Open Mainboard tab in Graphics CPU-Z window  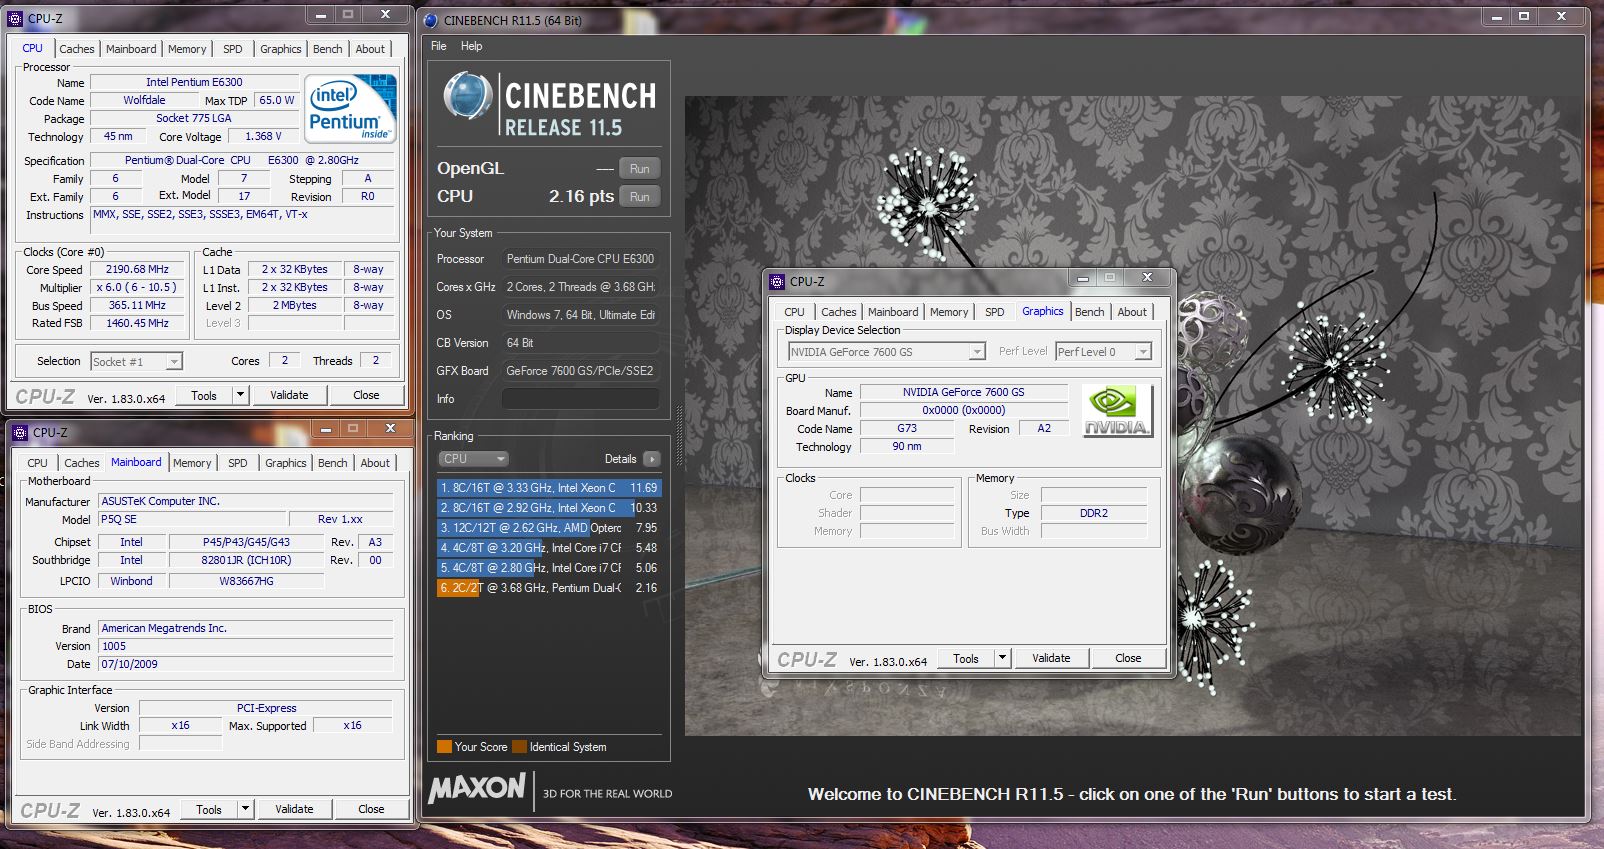pyautogui.click(x=892, y=312)
